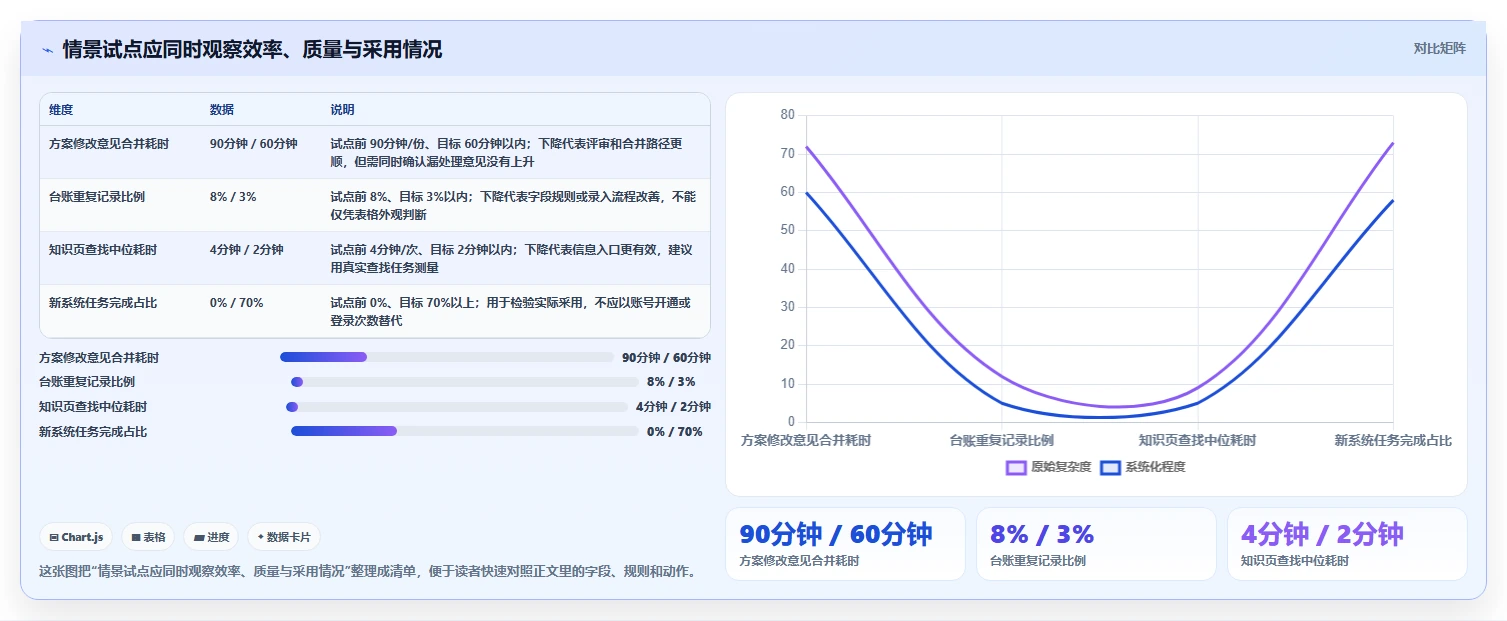1507x621 pixels.
Task: Click the y-axis value 80
Action: tap(787, 115)
